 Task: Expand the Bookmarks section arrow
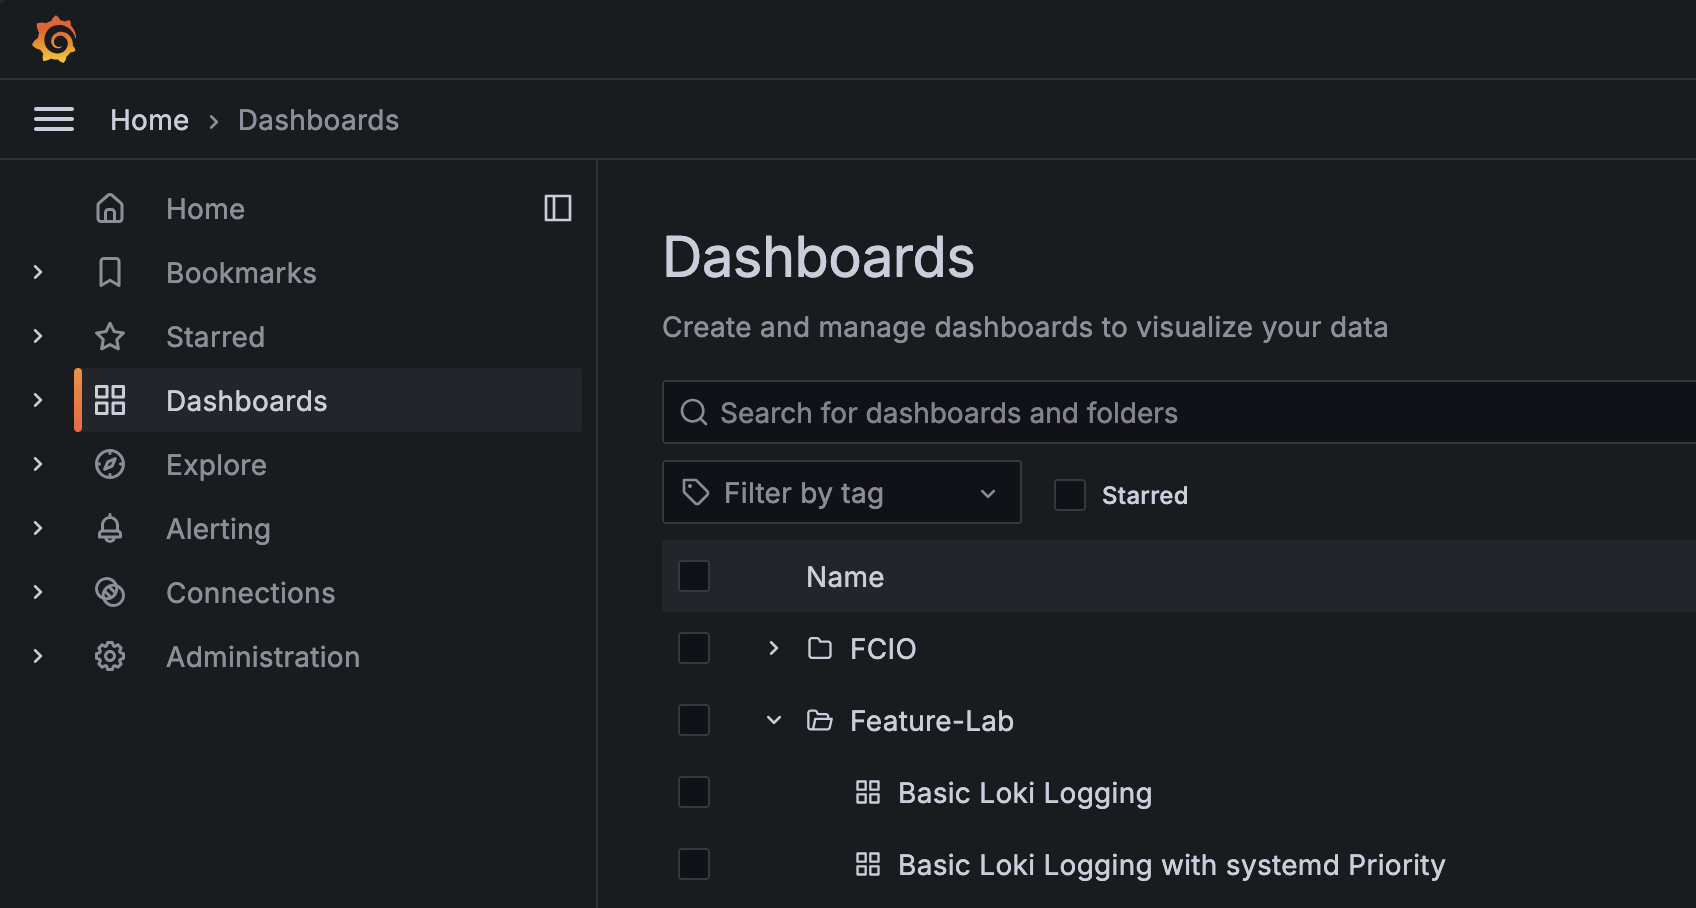pos(38,272)
